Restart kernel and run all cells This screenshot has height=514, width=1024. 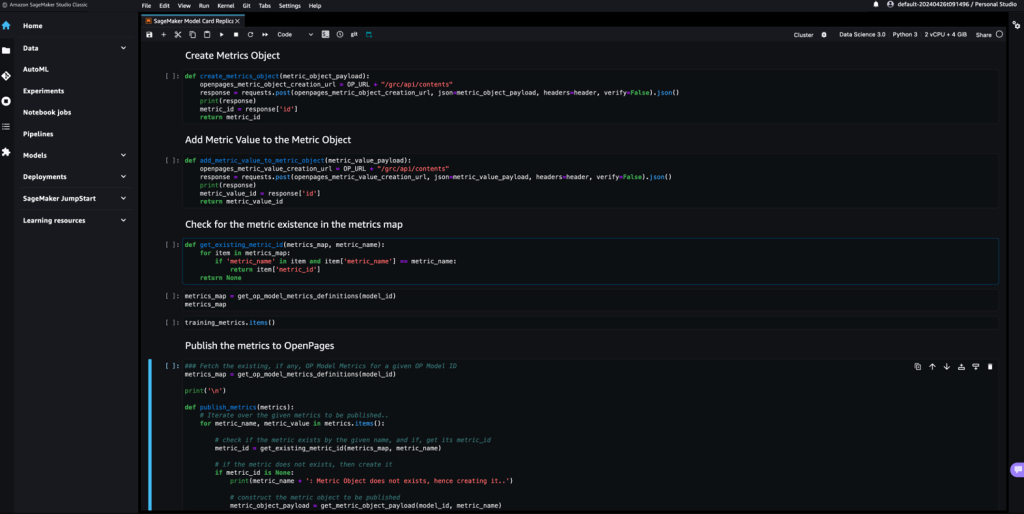coord(264,35)
